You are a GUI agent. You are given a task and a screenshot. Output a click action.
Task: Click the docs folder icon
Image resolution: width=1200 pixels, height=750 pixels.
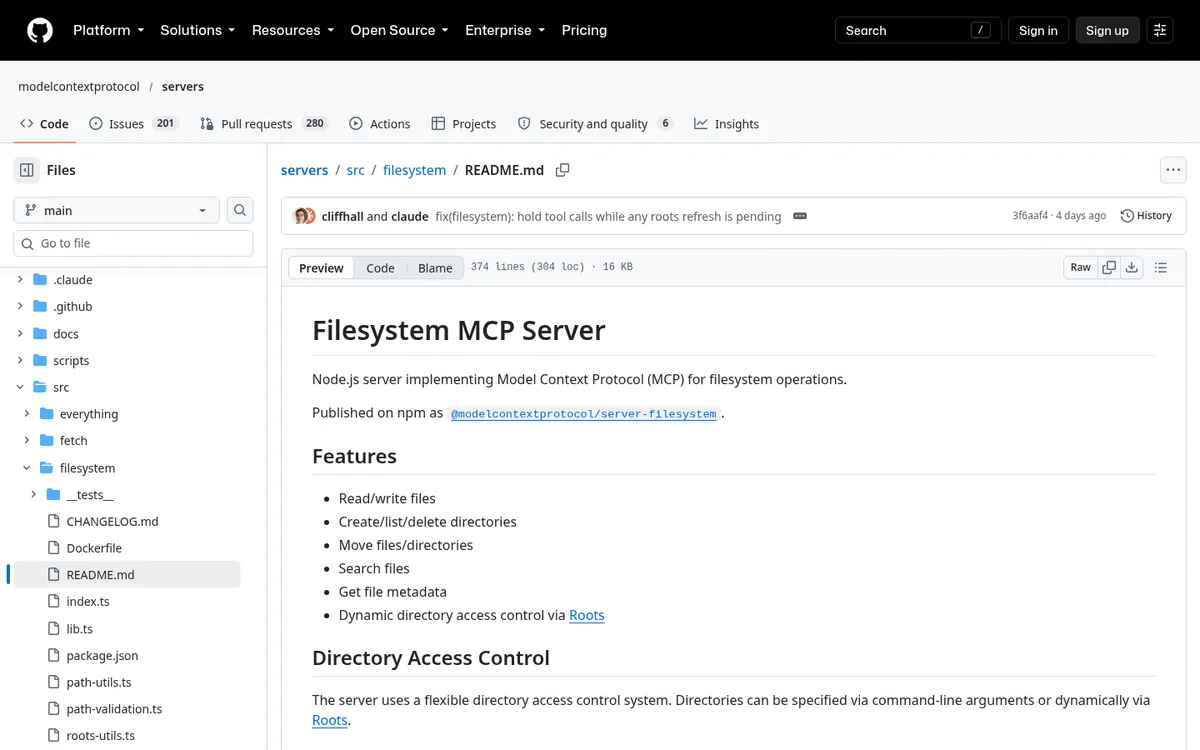40,334
